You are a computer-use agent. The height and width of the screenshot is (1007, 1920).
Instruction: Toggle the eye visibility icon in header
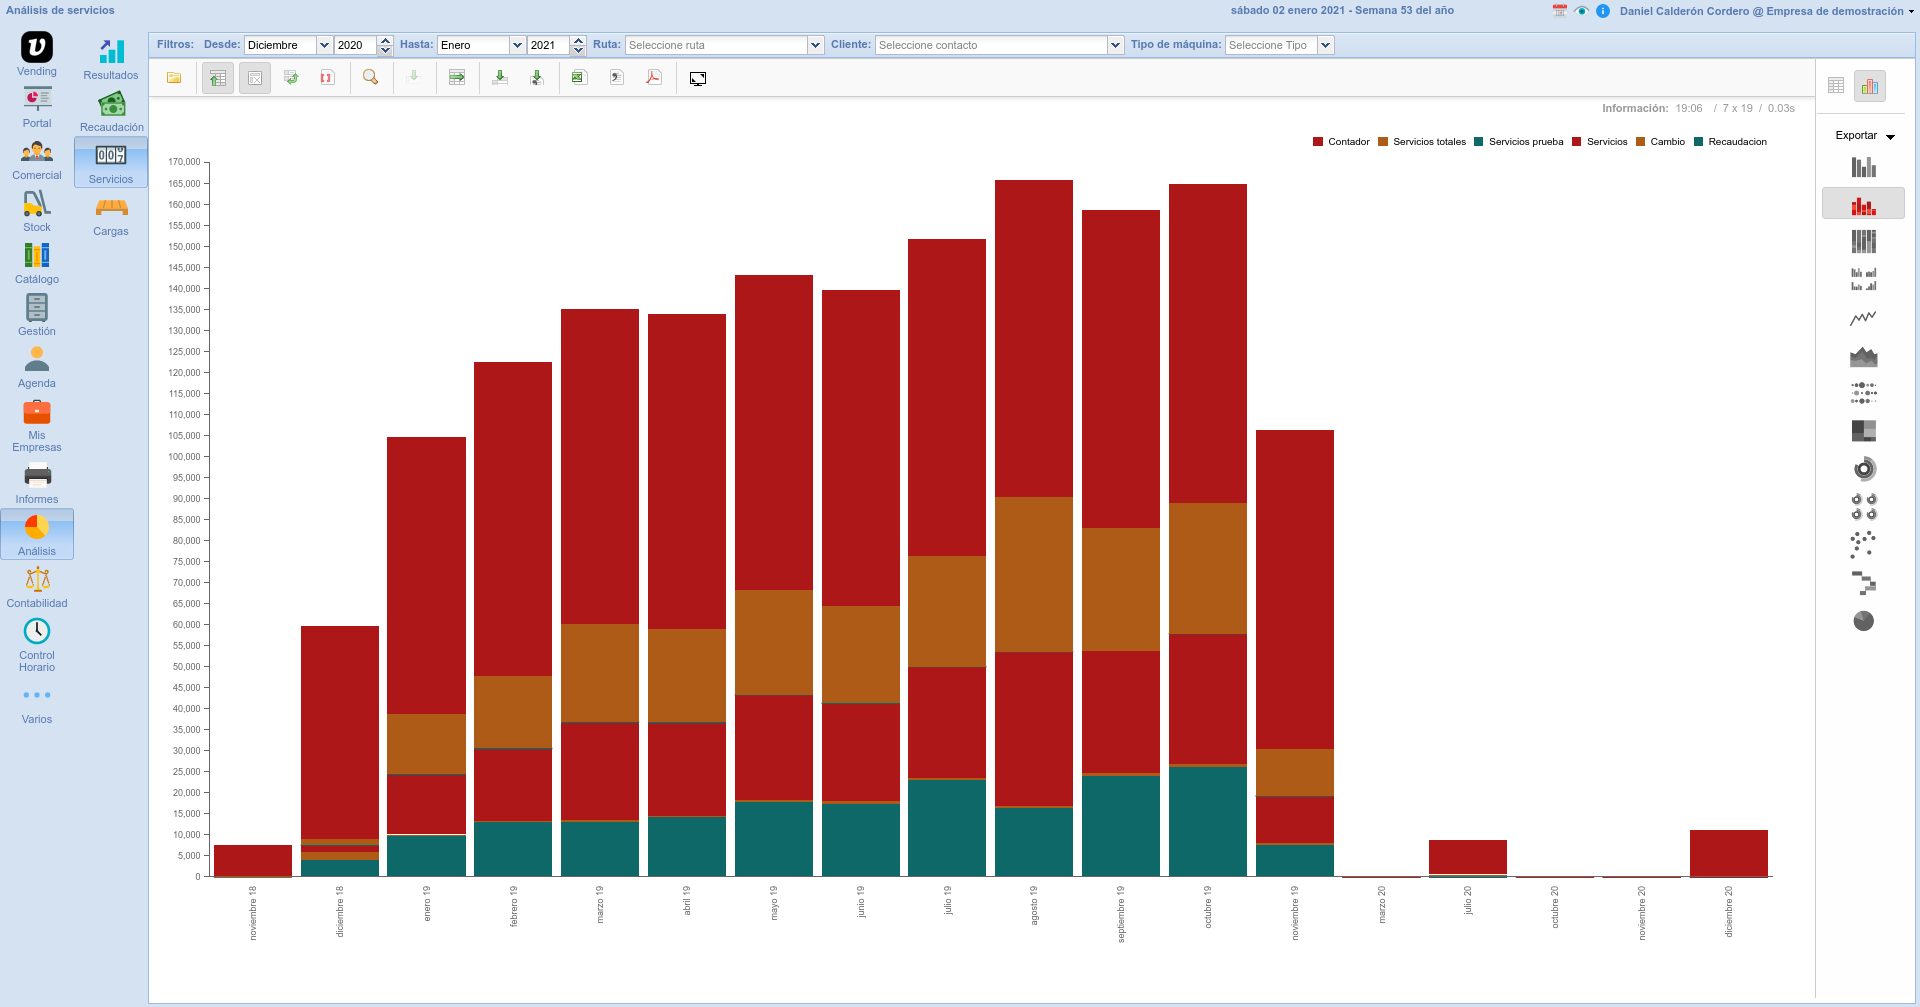pos(1581,11)
